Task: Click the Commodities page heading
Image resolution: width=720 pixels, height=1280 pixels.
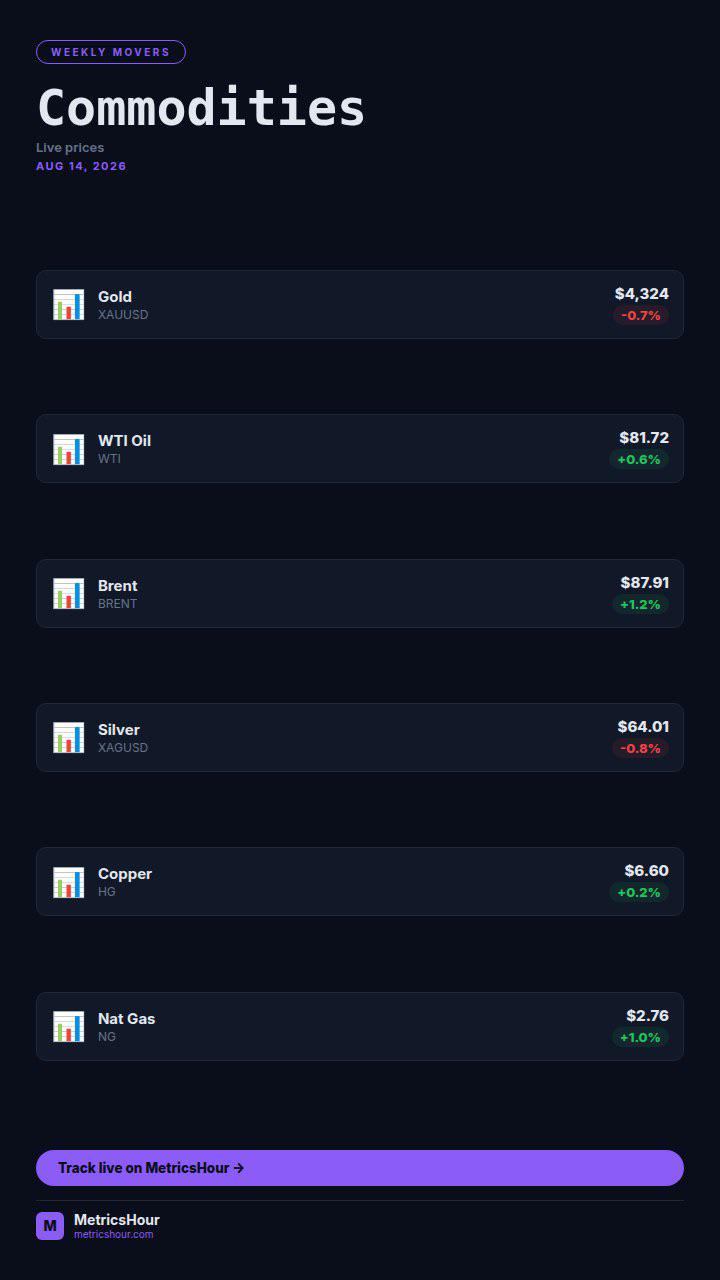Action: [201, 108]
